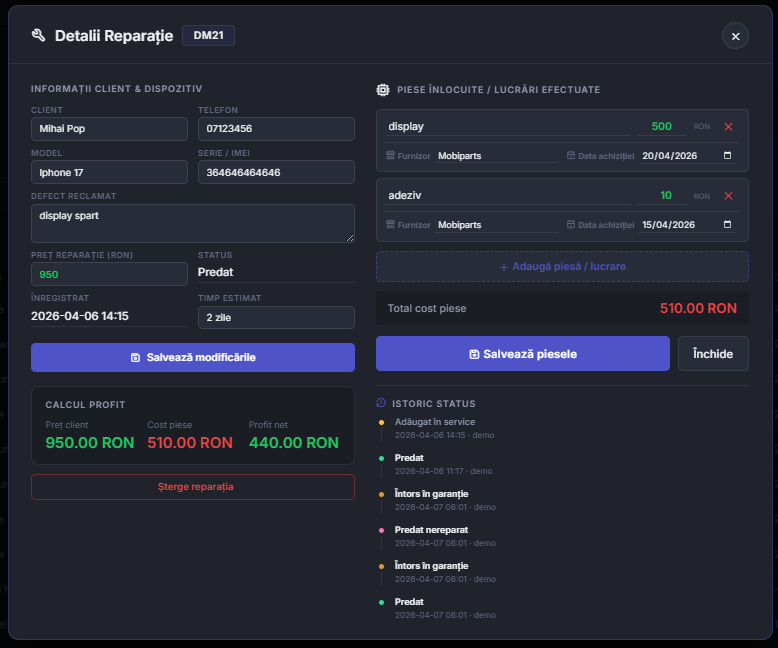Image resolution: width=778 pixels, height=648 pixels.
Task: Remove the display part with red X
Action: pyautogui.click(x=728, y=127)
